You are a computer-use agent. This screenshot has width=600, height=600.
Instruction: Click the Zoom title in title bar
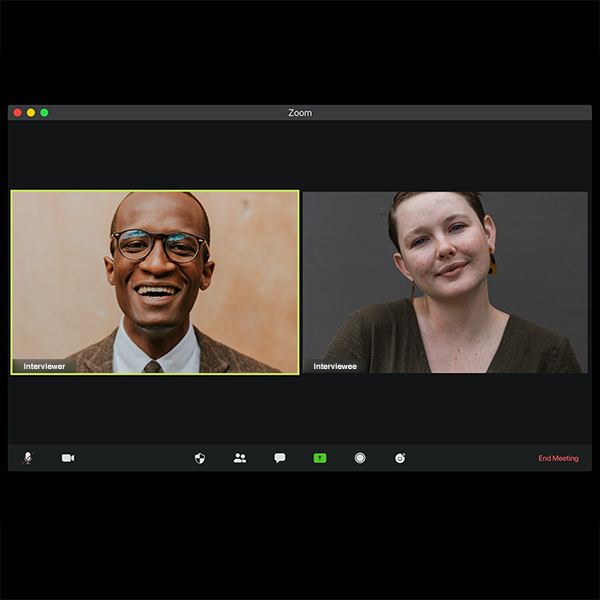click(x=300, y=113)
